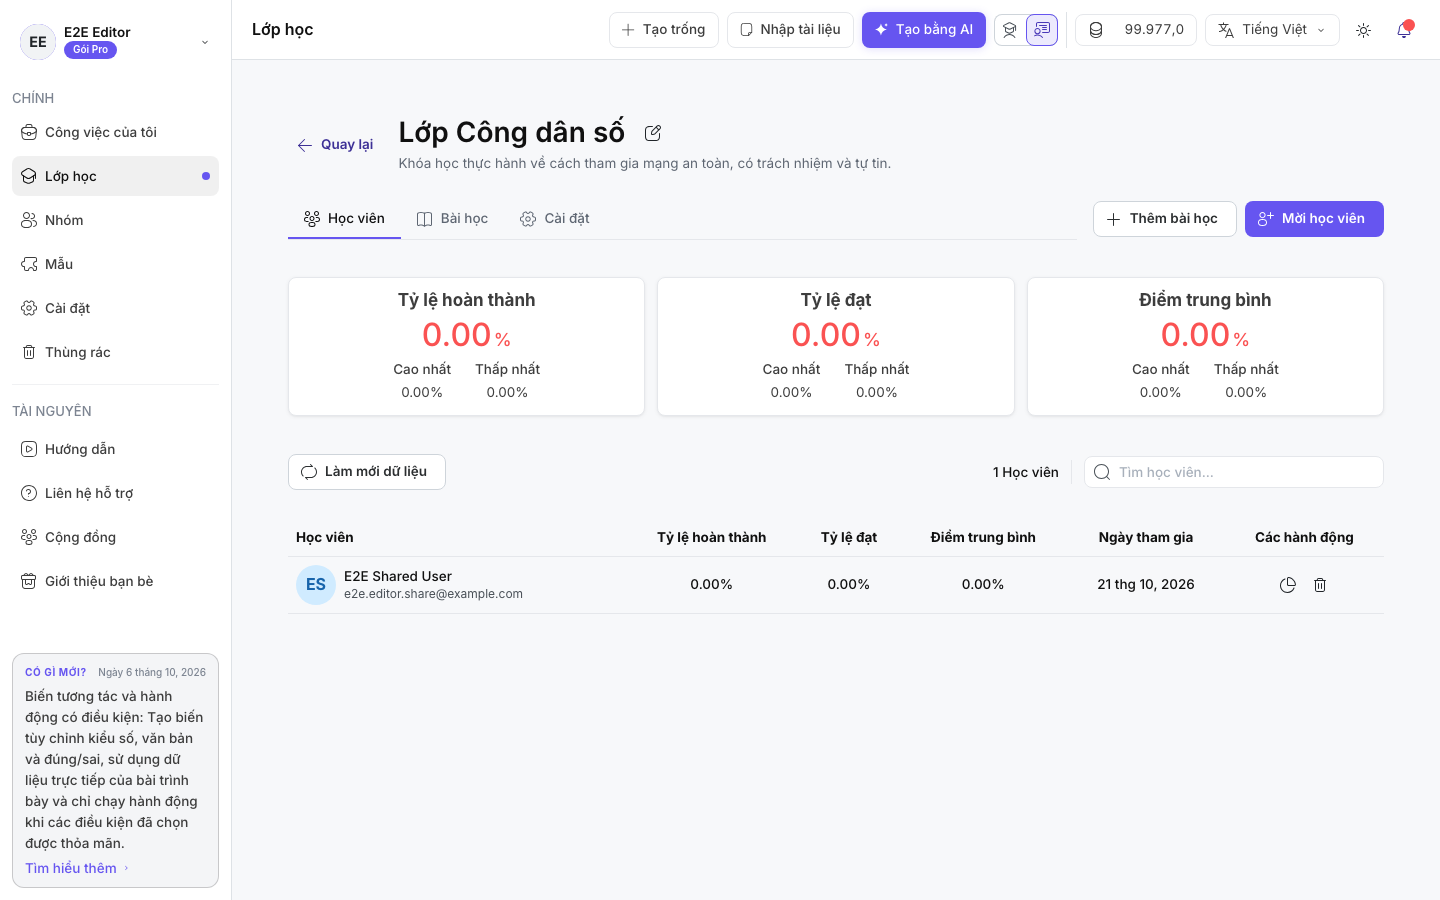Click the Gói Pro badge
Screen dimensions: 1440x900
pyautogui.click(x=90, y=50)
